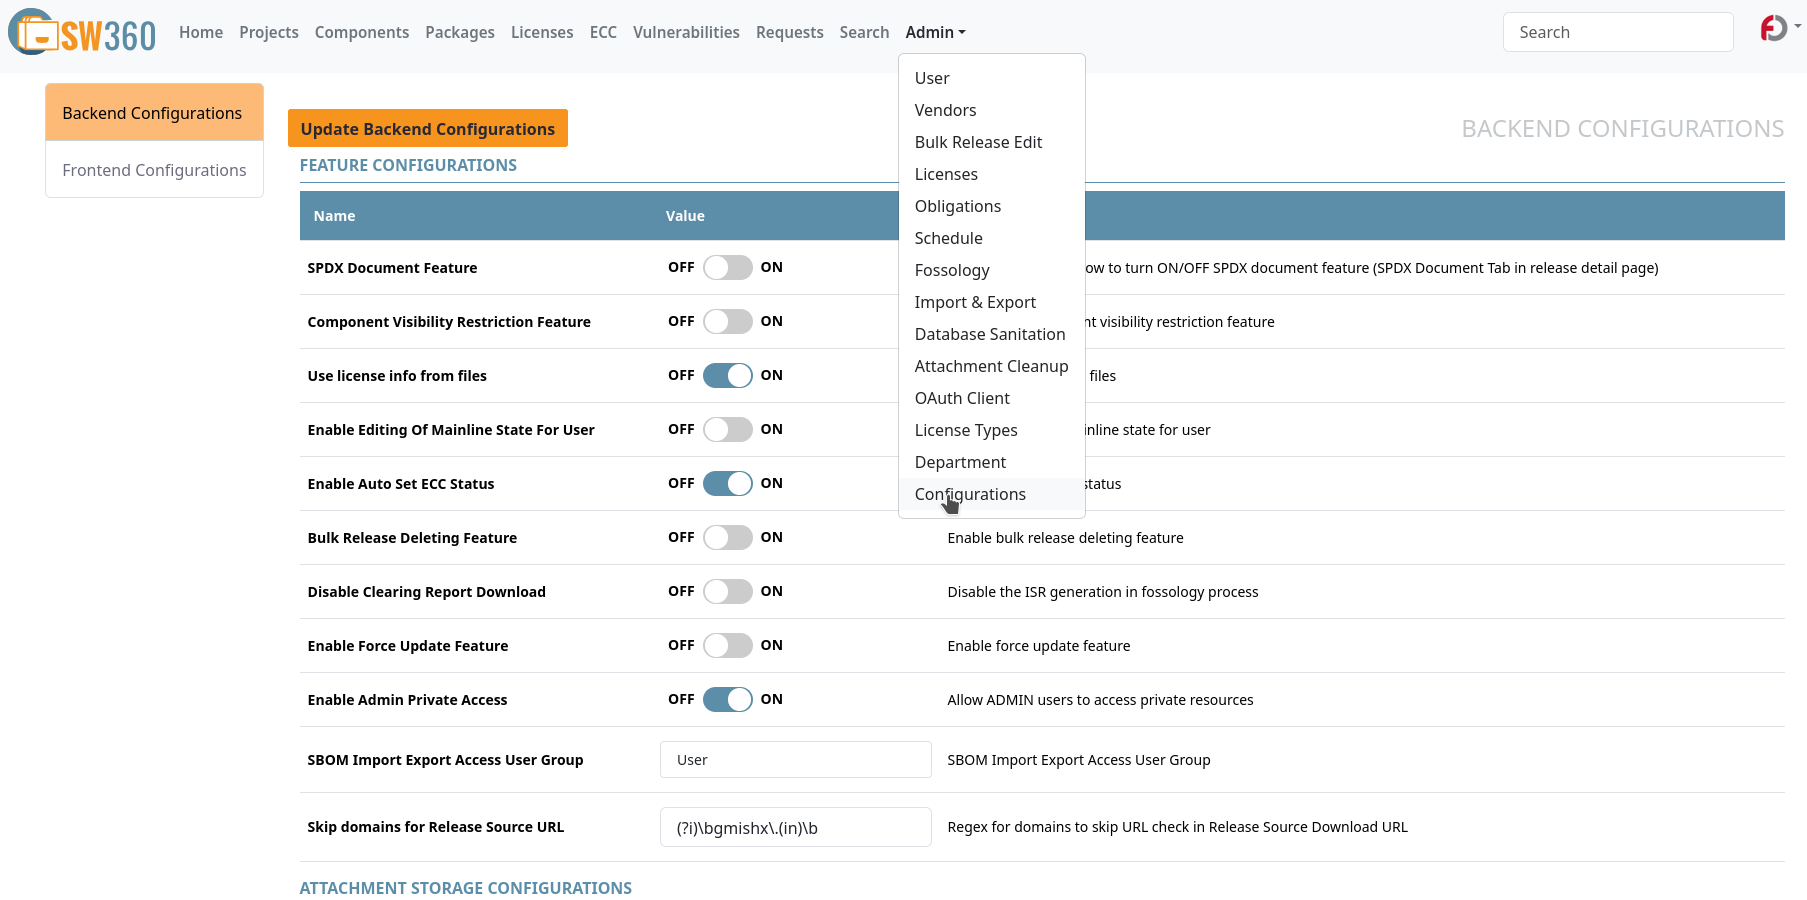Click Update Backend Configurations button
Image resolution: width=1807 pixels, height=900 pixels.
click(427, 129)
